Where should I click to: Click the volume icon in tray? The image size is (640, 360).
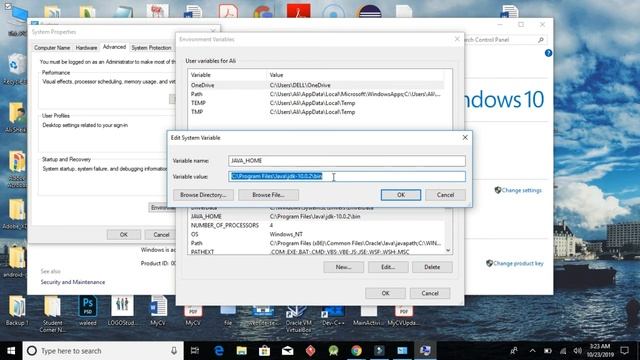577,351
